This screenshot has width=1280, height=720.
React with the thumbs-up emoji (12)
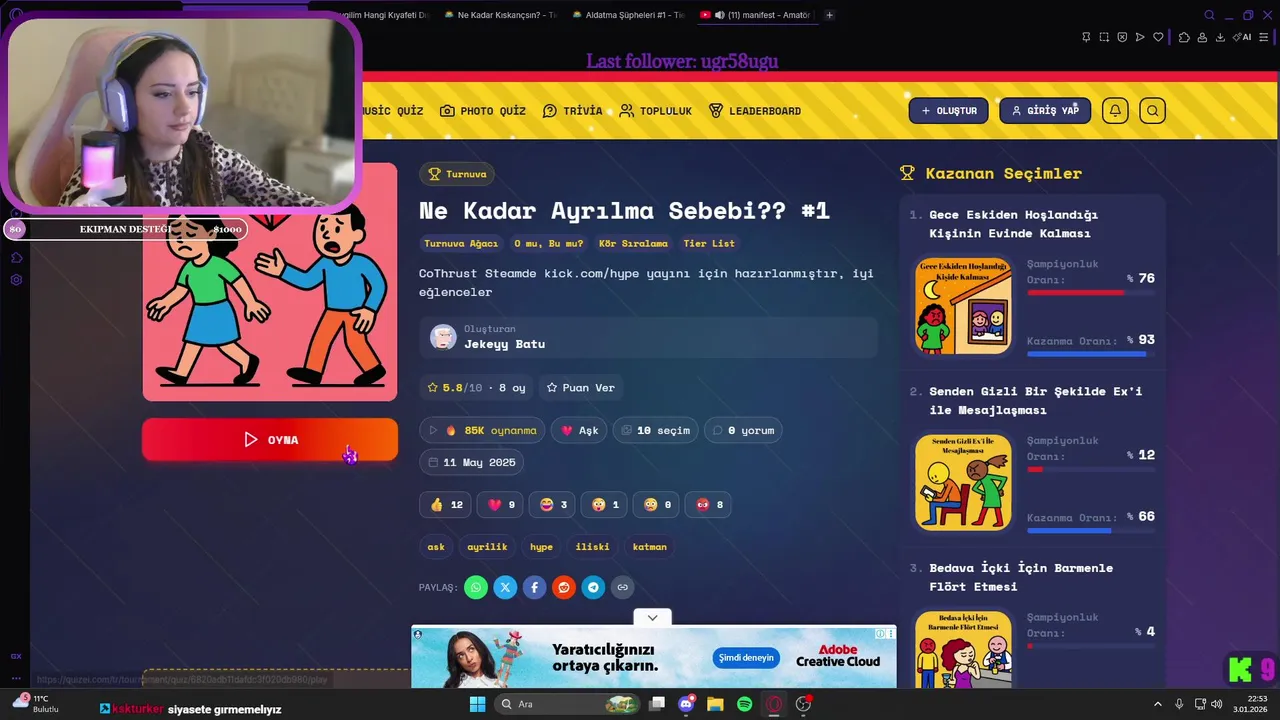pyautogui.click(x=446, y=505)
